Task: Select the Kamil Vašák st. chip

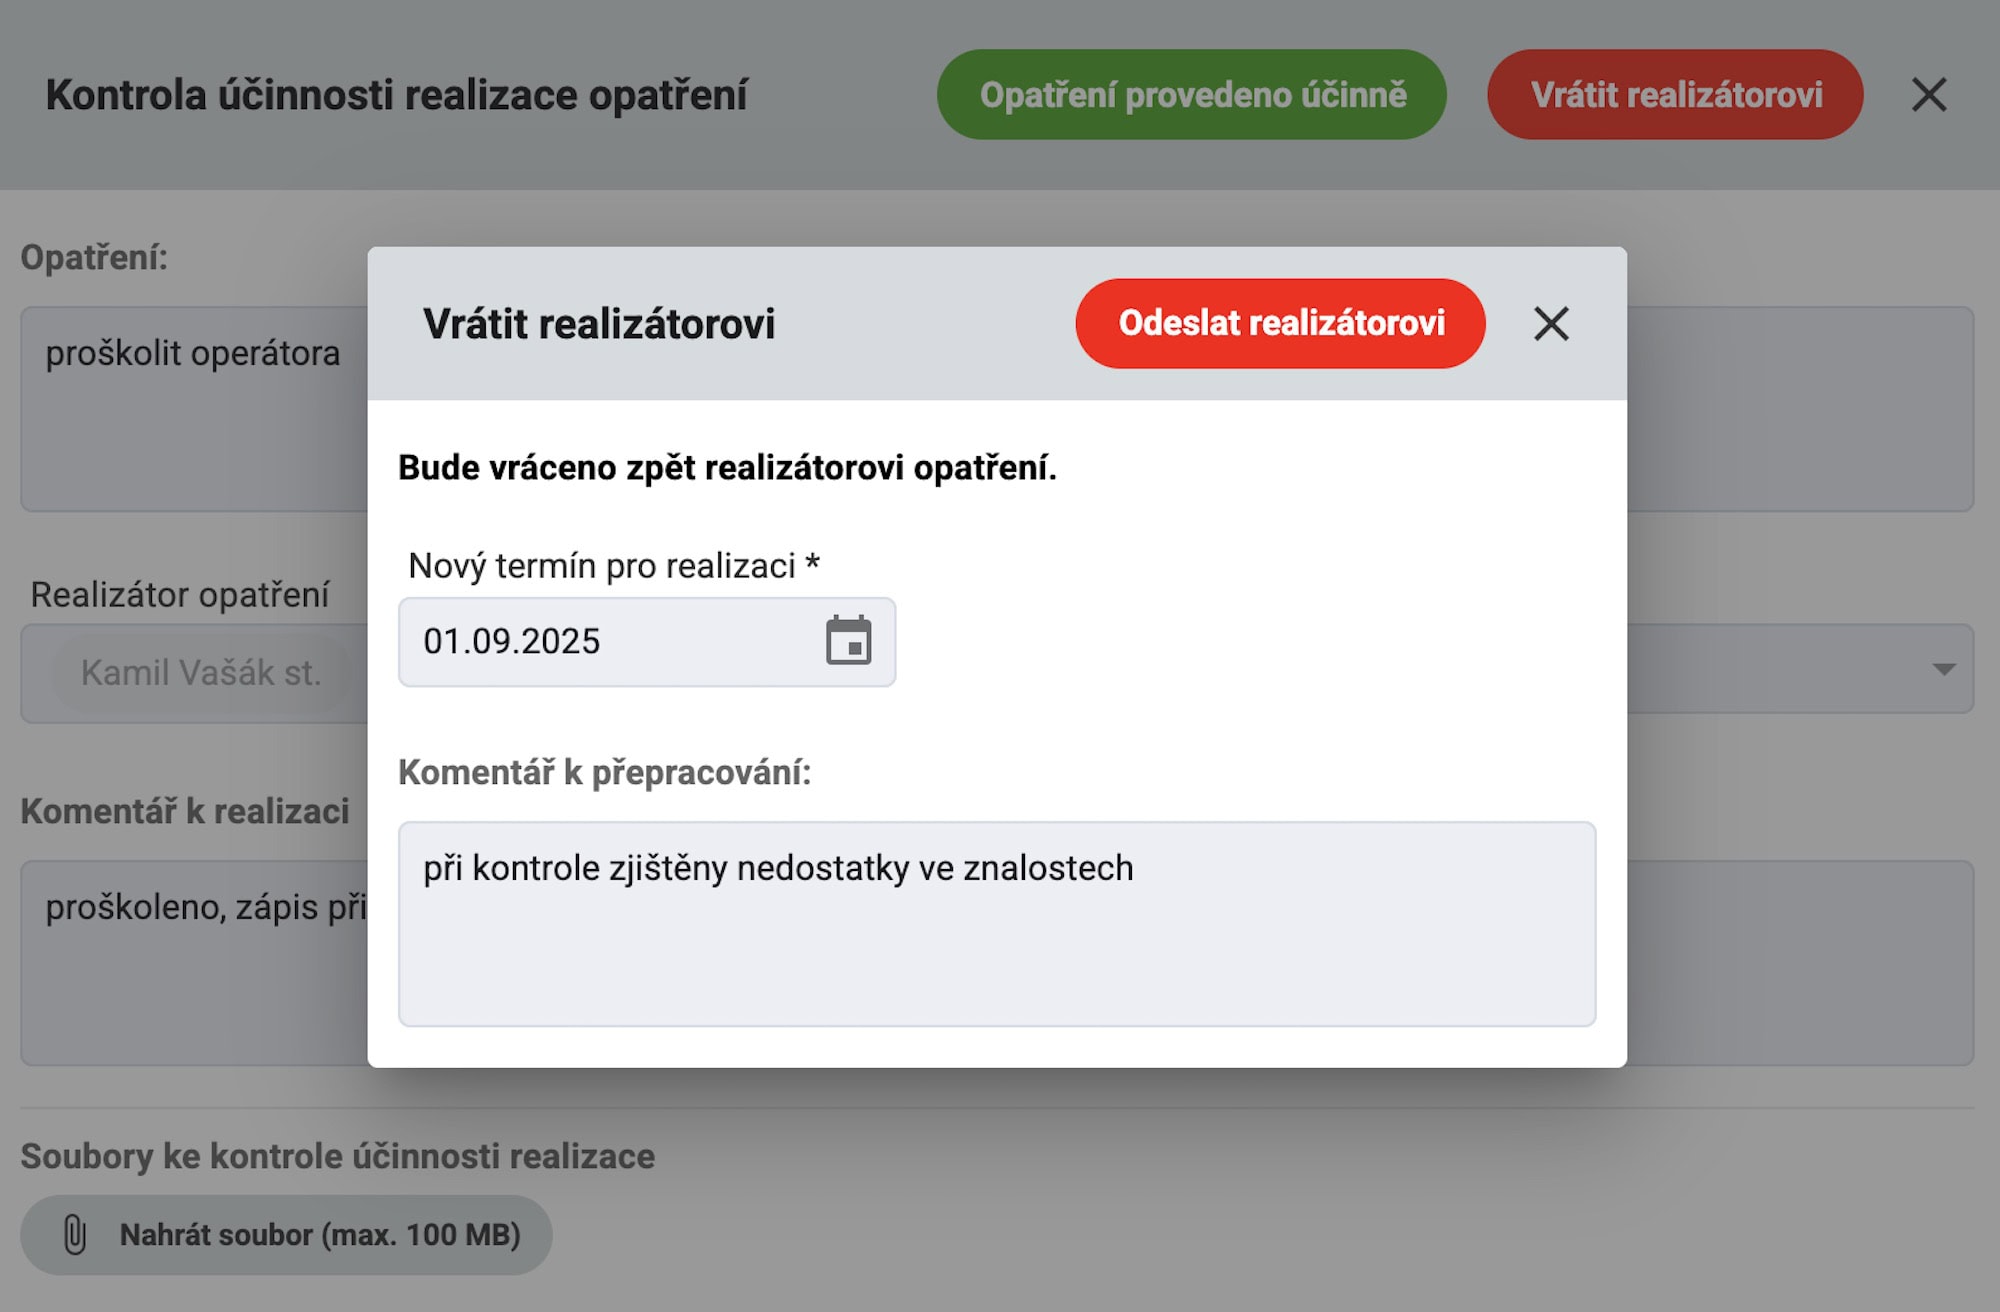Action: 201,673
